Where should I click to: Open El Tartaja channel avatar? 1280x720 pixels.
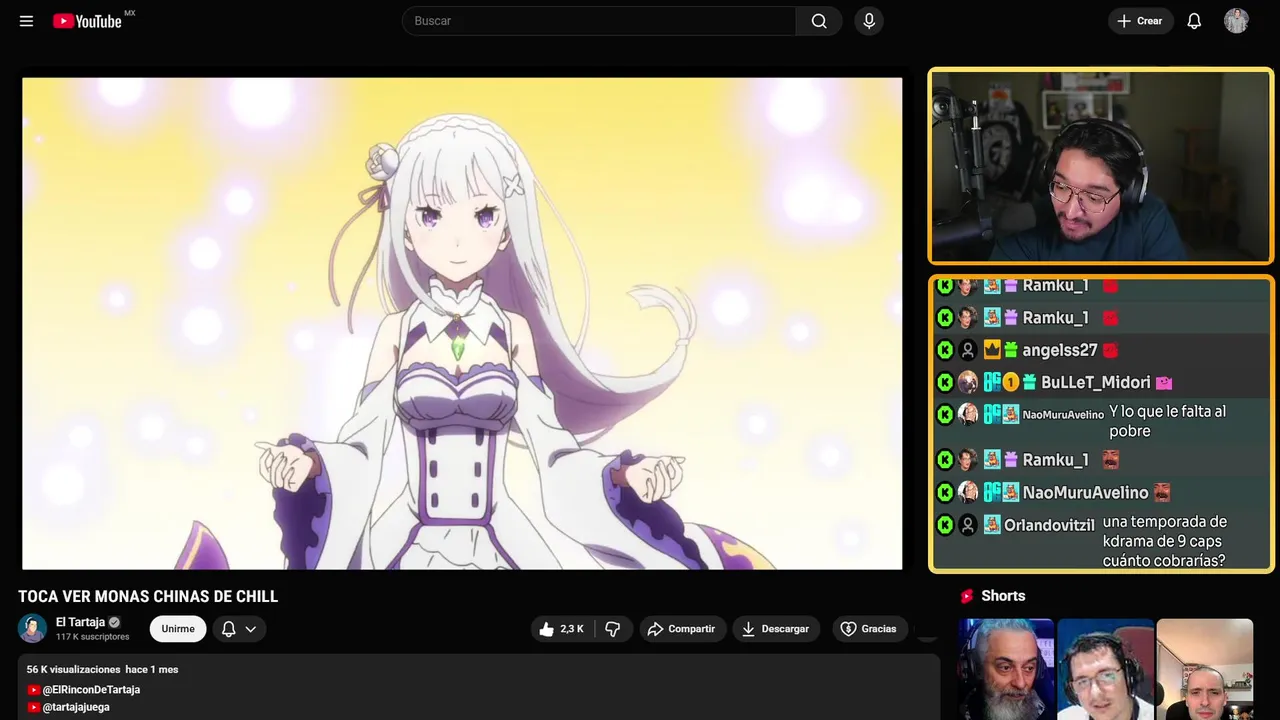pyautogui.click(x=33, y=628)
